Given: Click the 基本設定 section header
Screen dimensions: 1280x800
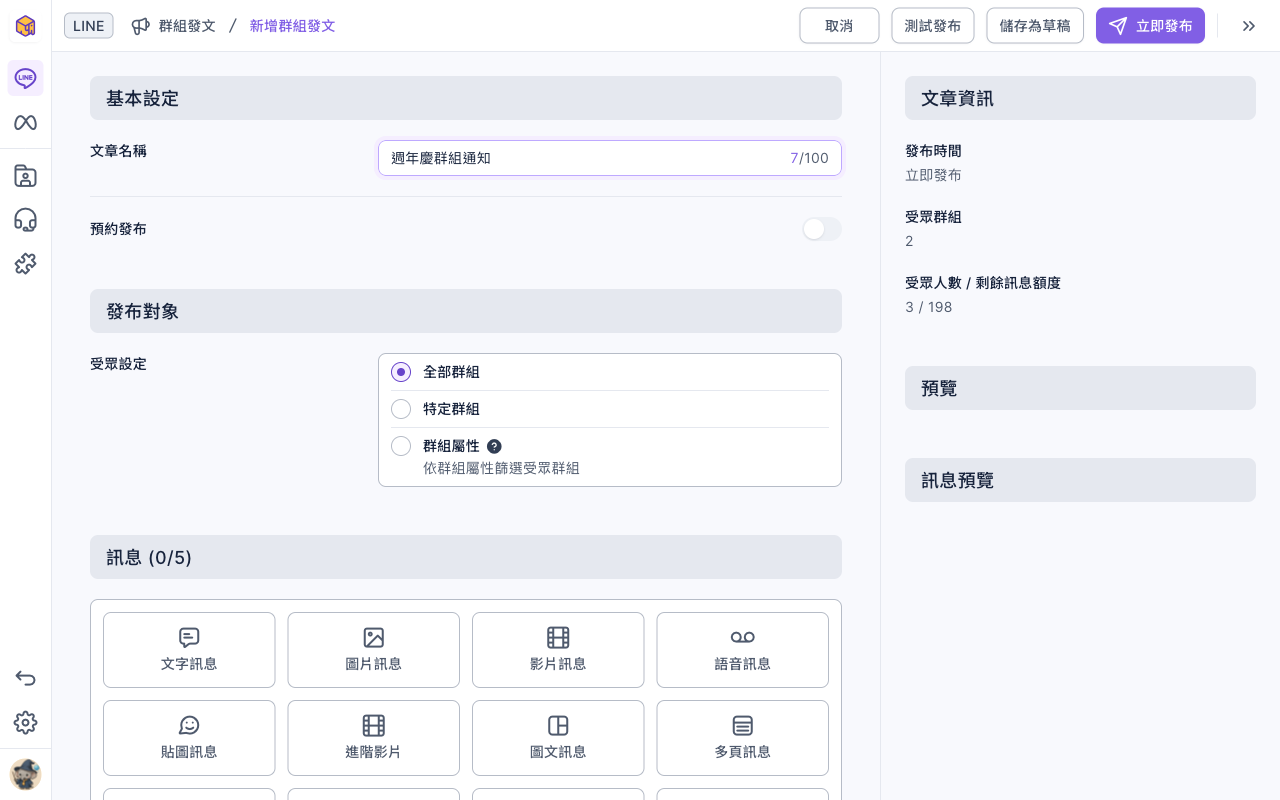Looking at the screenshot, I should coord(466,98).
